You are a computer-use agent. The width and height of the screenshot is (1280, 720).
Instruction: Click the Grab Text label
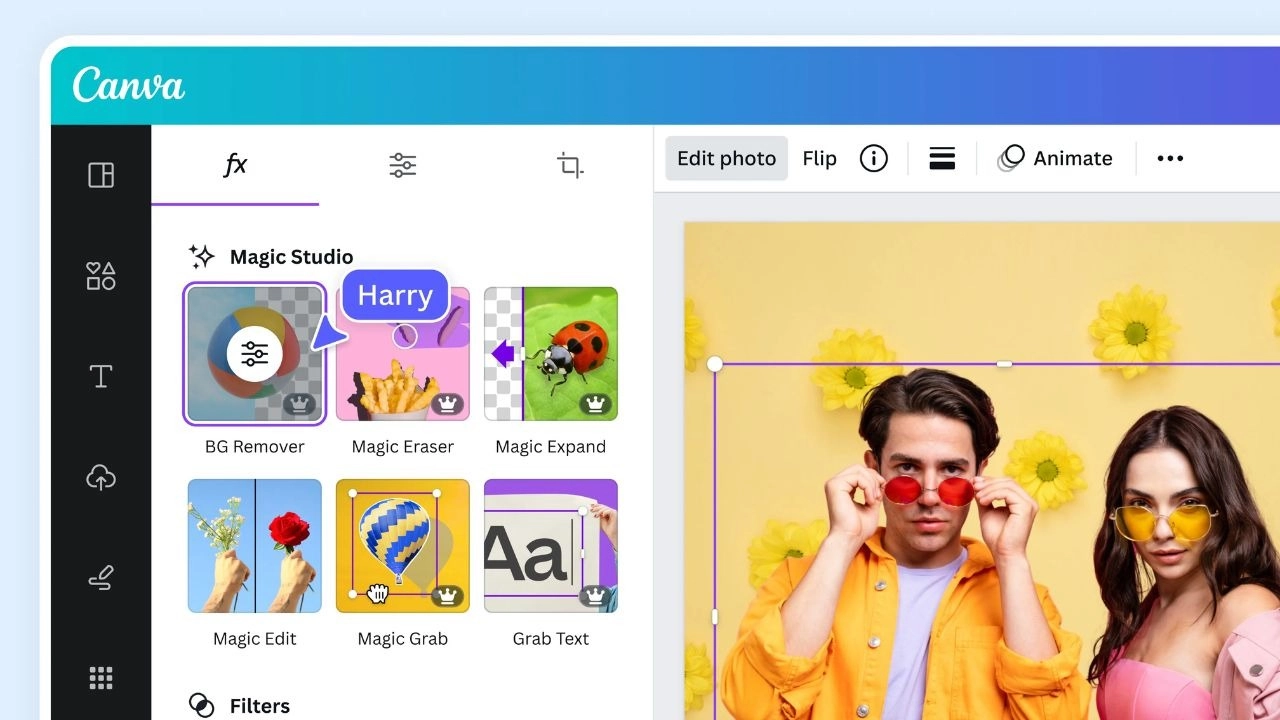pos(551,639)
